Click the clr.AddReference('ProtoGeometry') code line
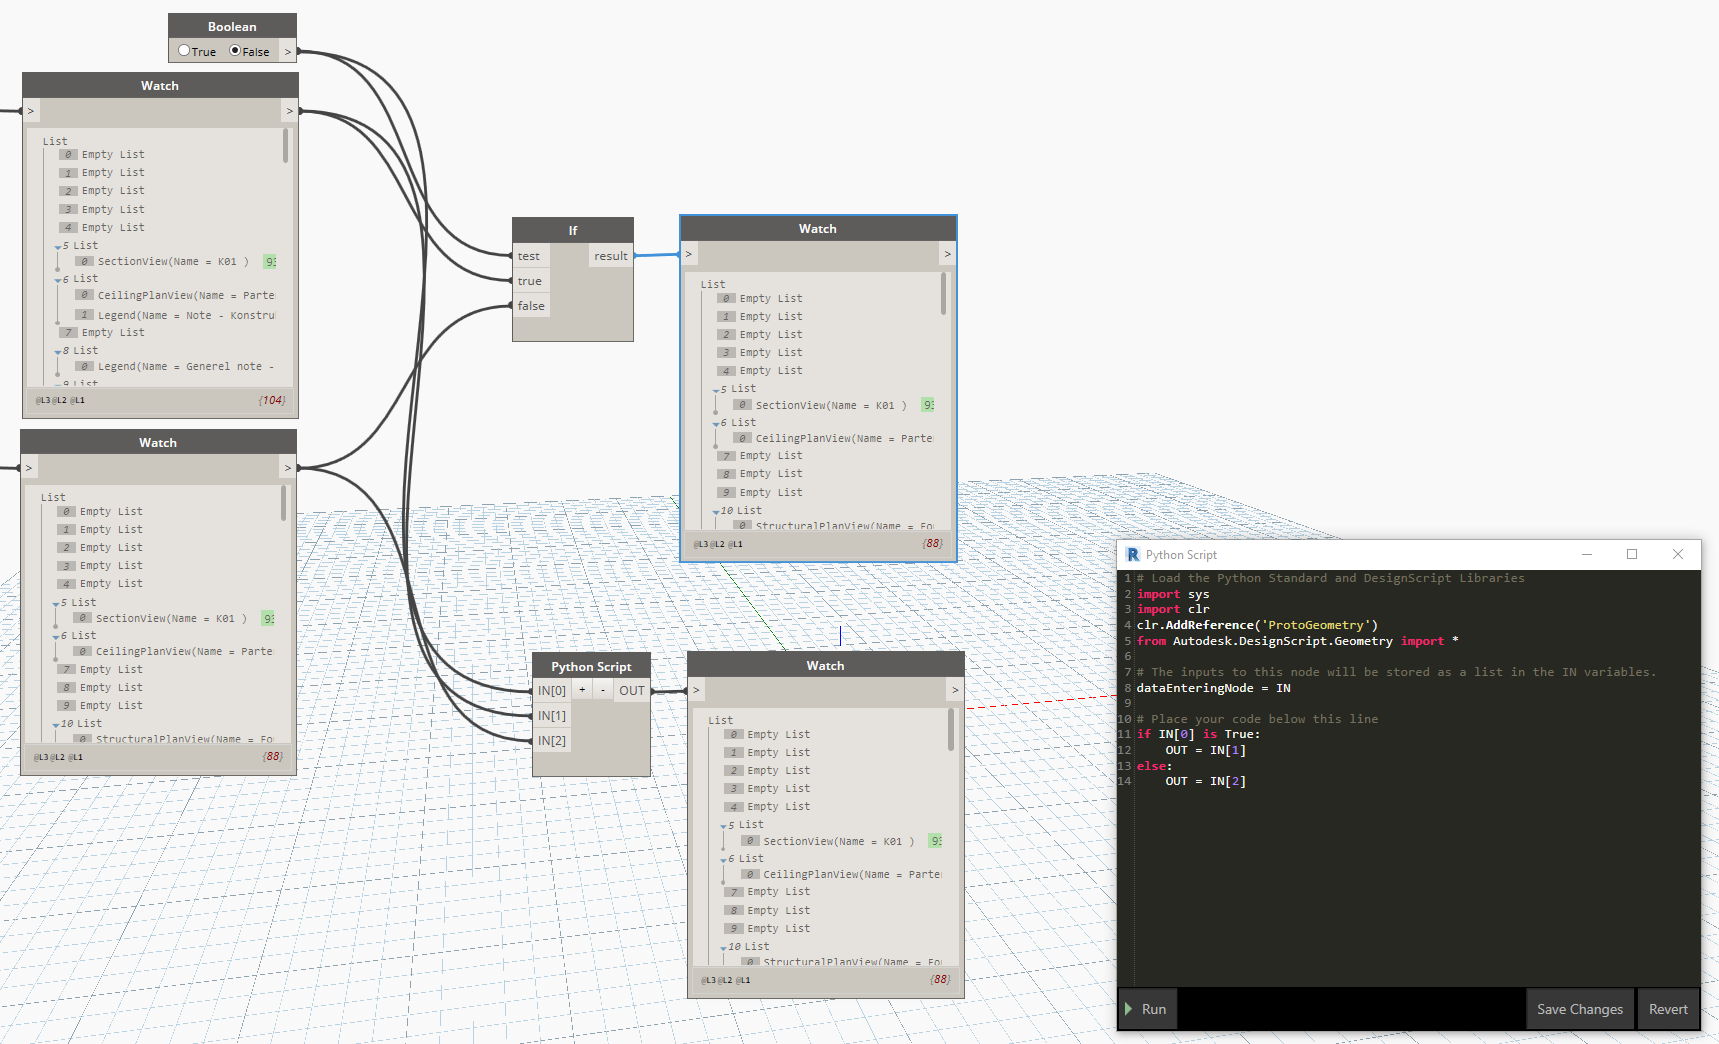Screen dimensions: 1719x1044 [1257, 625]
